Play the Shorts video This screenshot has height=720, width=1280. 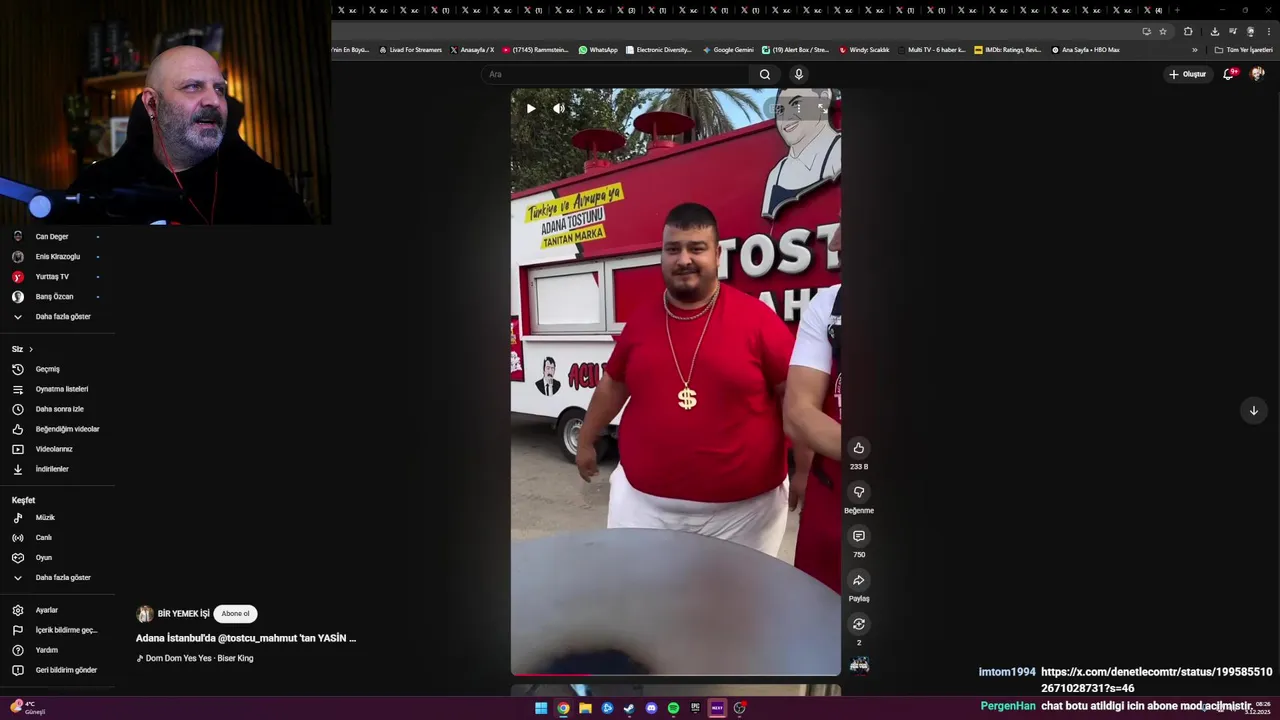[531, 108]
